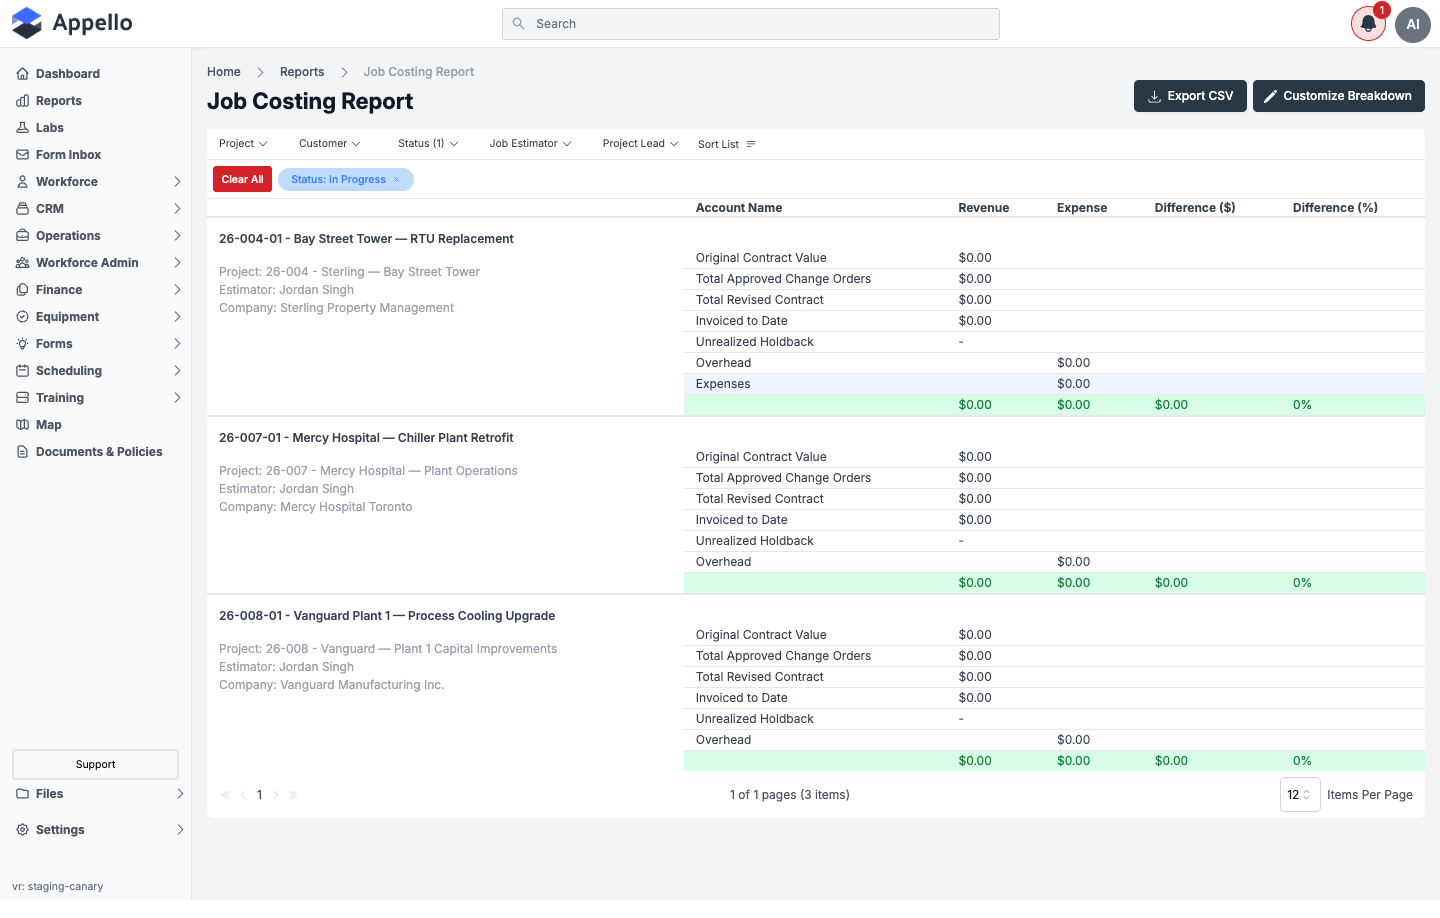Open the Project Lead filter dropdown
1440x918 pixels.
coord(640,144)
